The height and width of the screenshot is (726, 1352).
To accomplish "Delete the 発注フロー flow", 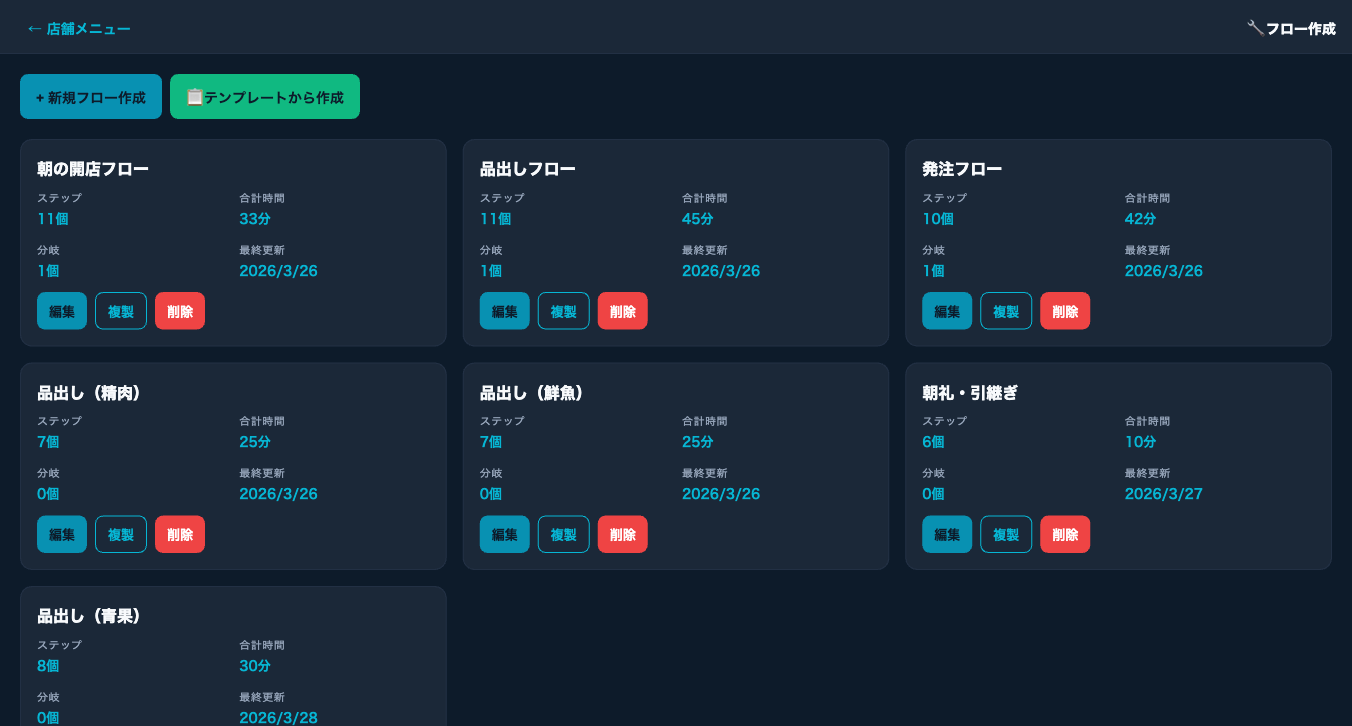I will (1065, 311).
